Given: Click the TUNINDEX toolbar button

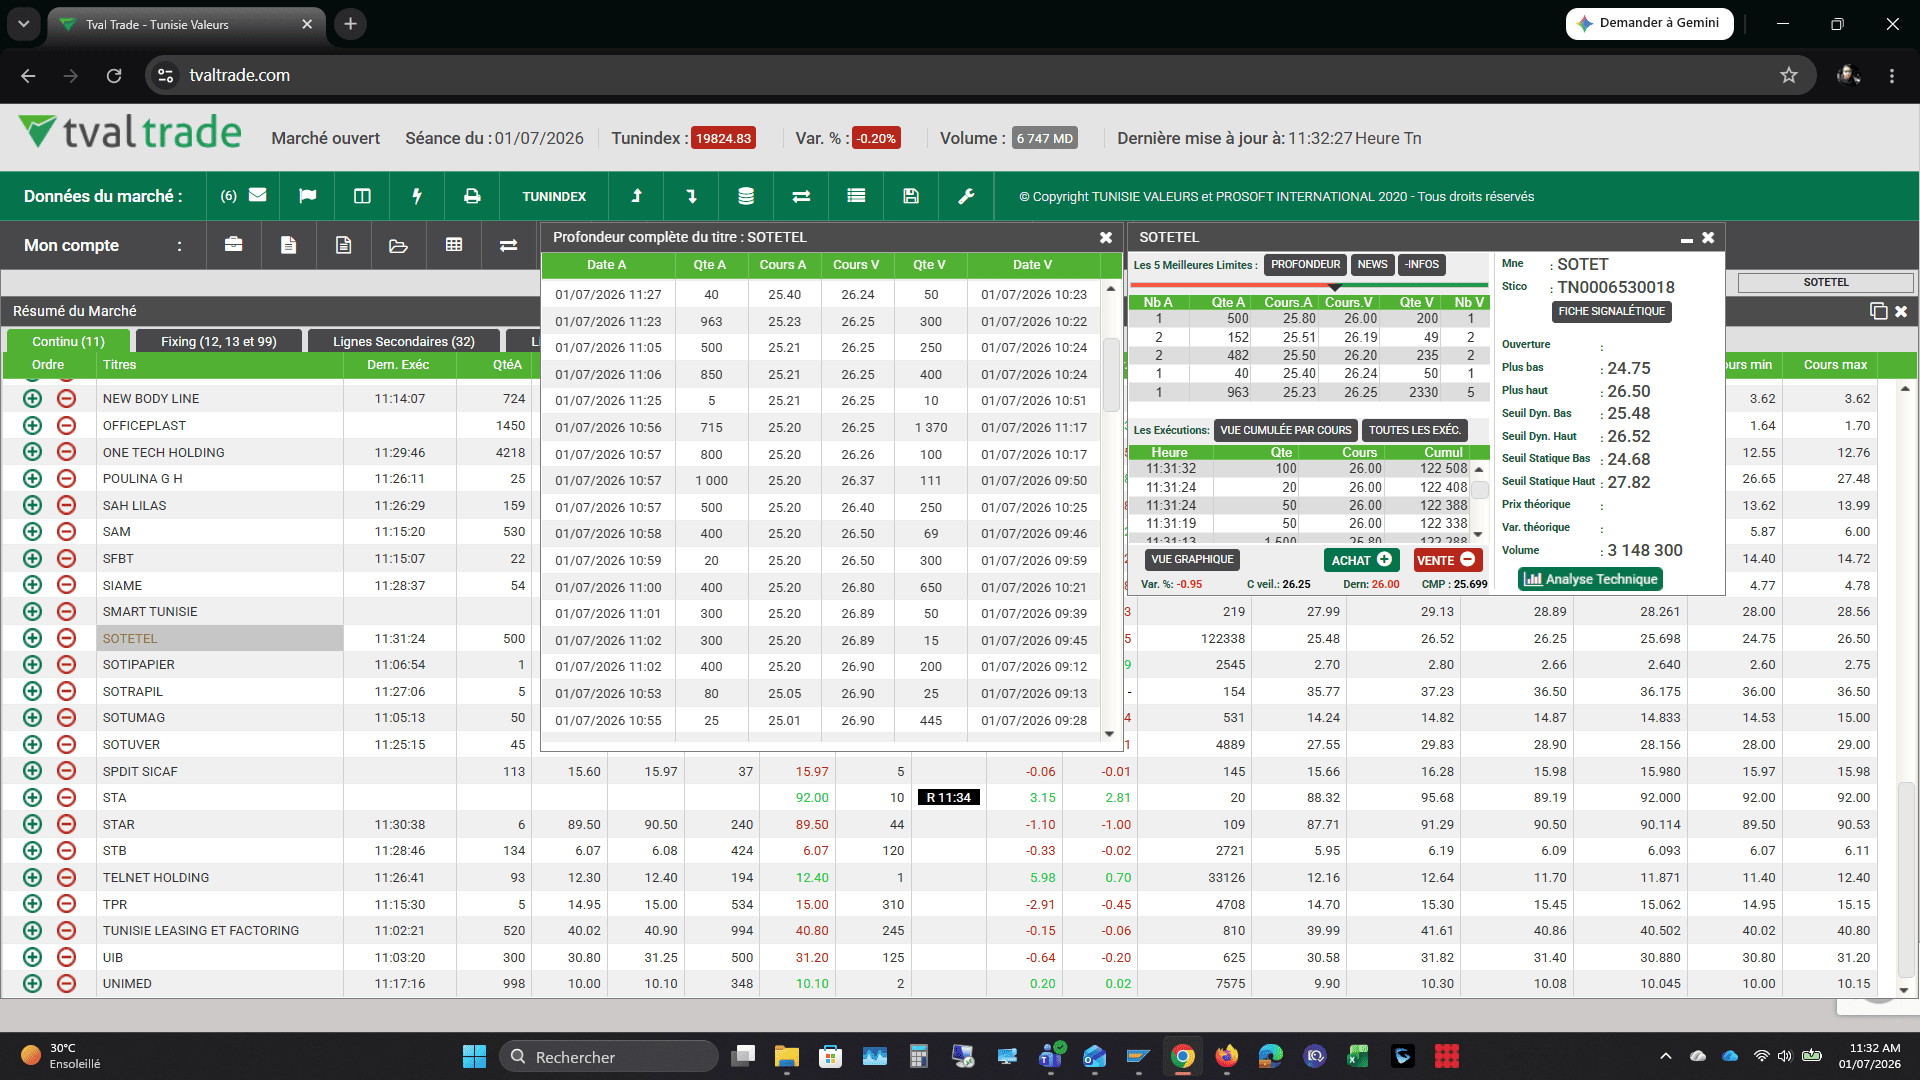Looking at the screenshot, I should point(554,196).
